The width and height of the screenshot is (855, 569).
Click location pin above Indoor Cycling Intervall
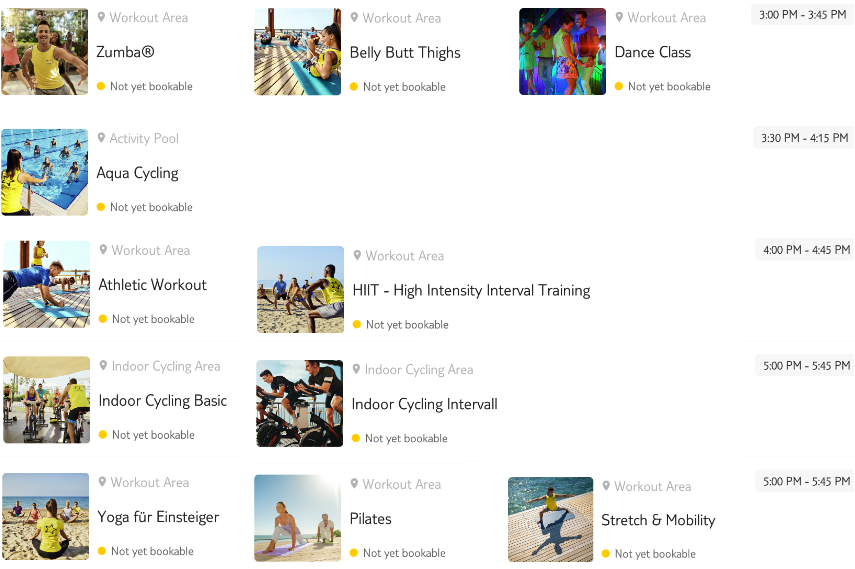(x=356, y=369)
